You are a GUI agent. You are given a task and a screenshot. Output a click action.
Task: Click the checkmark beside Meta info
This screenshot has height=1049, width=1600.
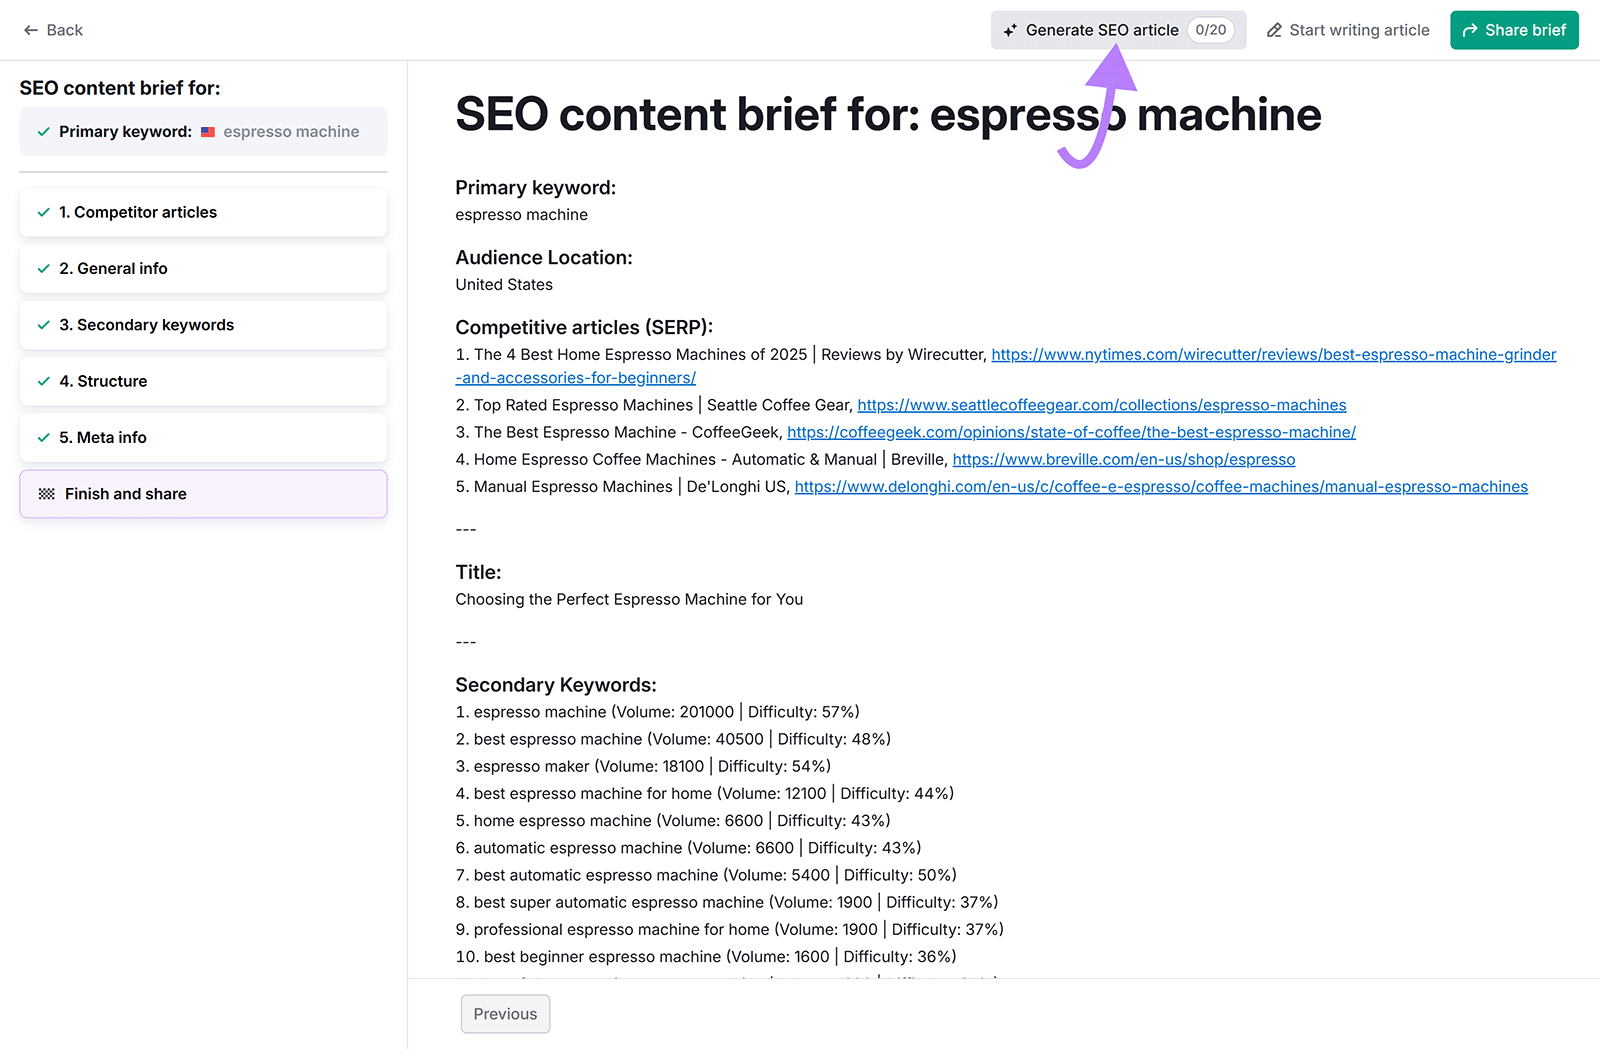[43, 437]
